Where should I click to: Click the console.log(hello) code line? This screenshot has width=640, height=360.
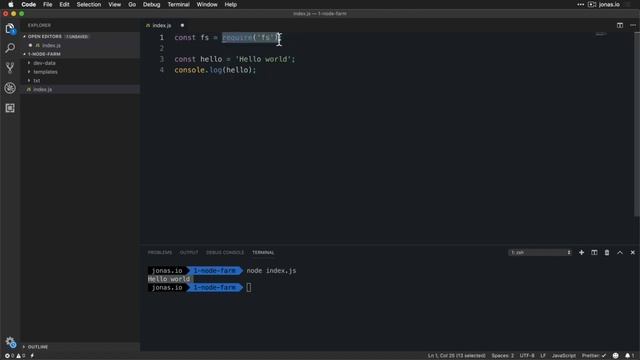click(x=215, y=70)
